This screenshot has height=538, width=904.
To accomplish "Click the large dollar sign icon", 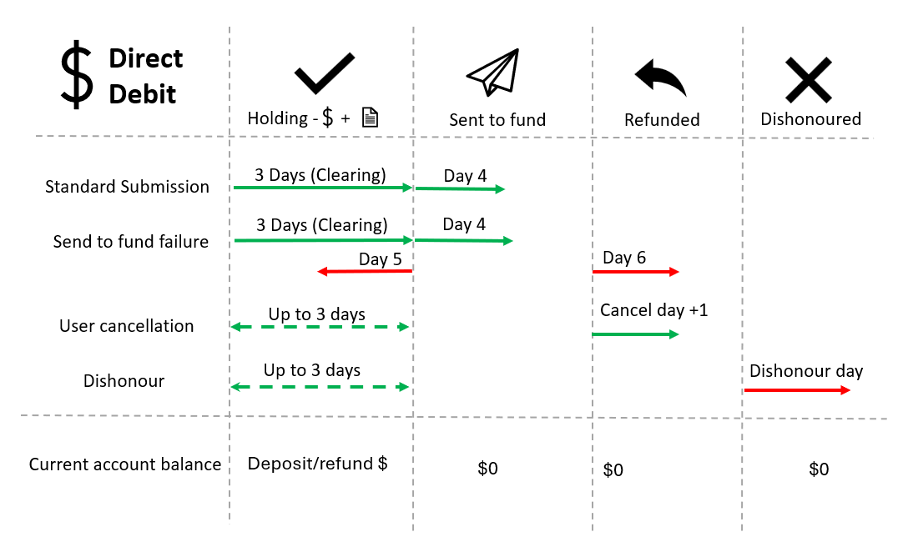I will pos(77,74).
